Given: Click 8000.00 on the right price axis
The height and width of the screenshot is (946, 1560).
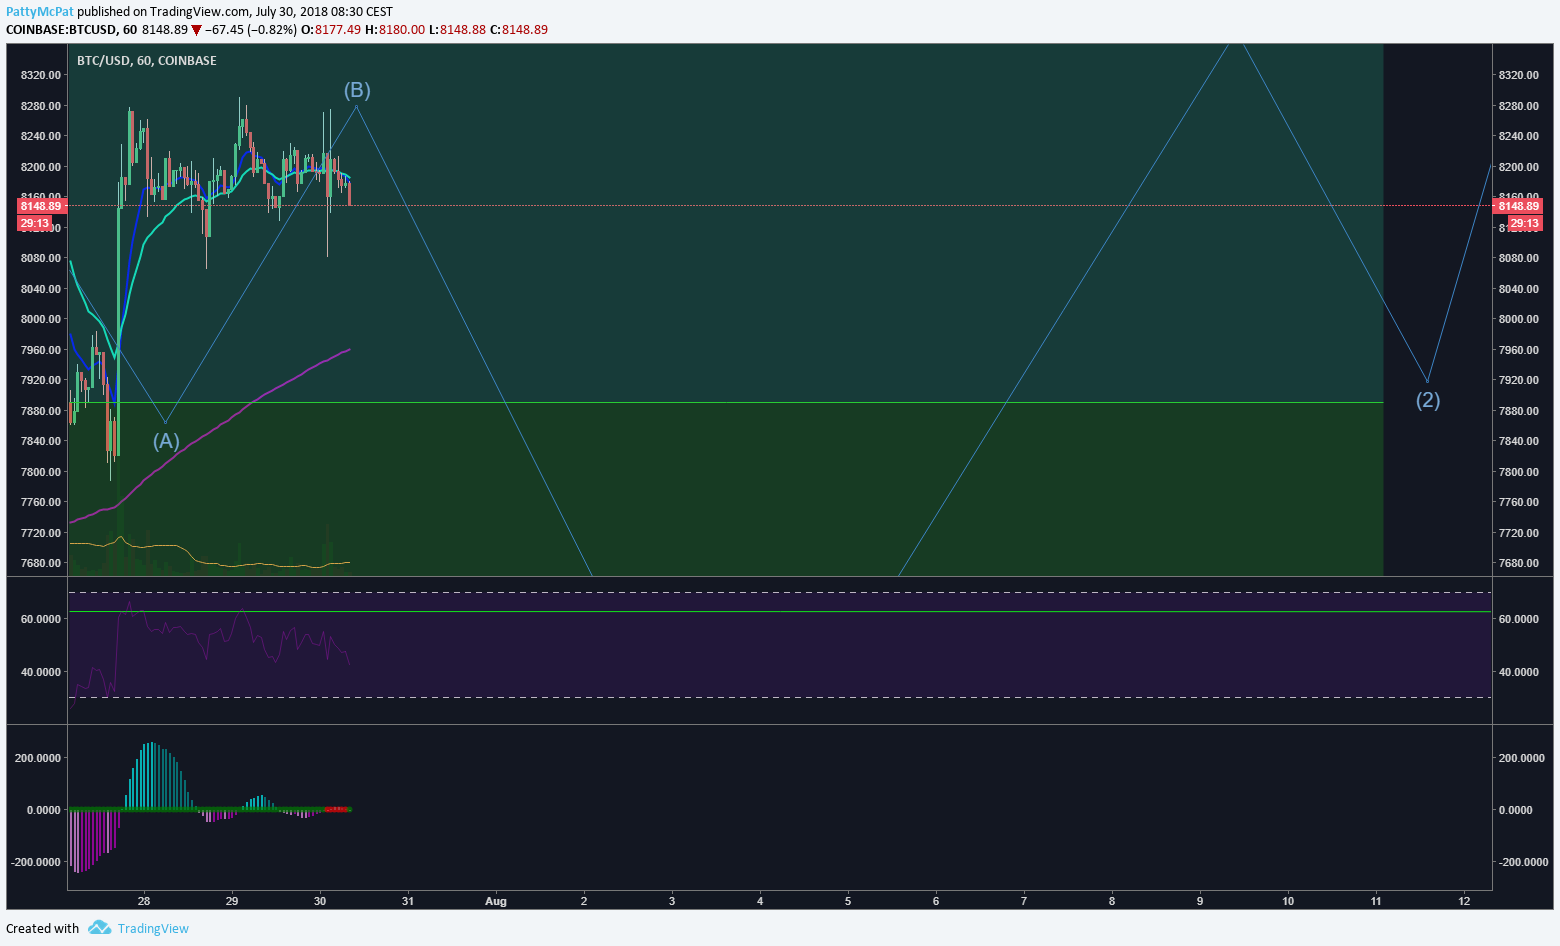Looking at the screenshot, I should [x=1518, y=319].
